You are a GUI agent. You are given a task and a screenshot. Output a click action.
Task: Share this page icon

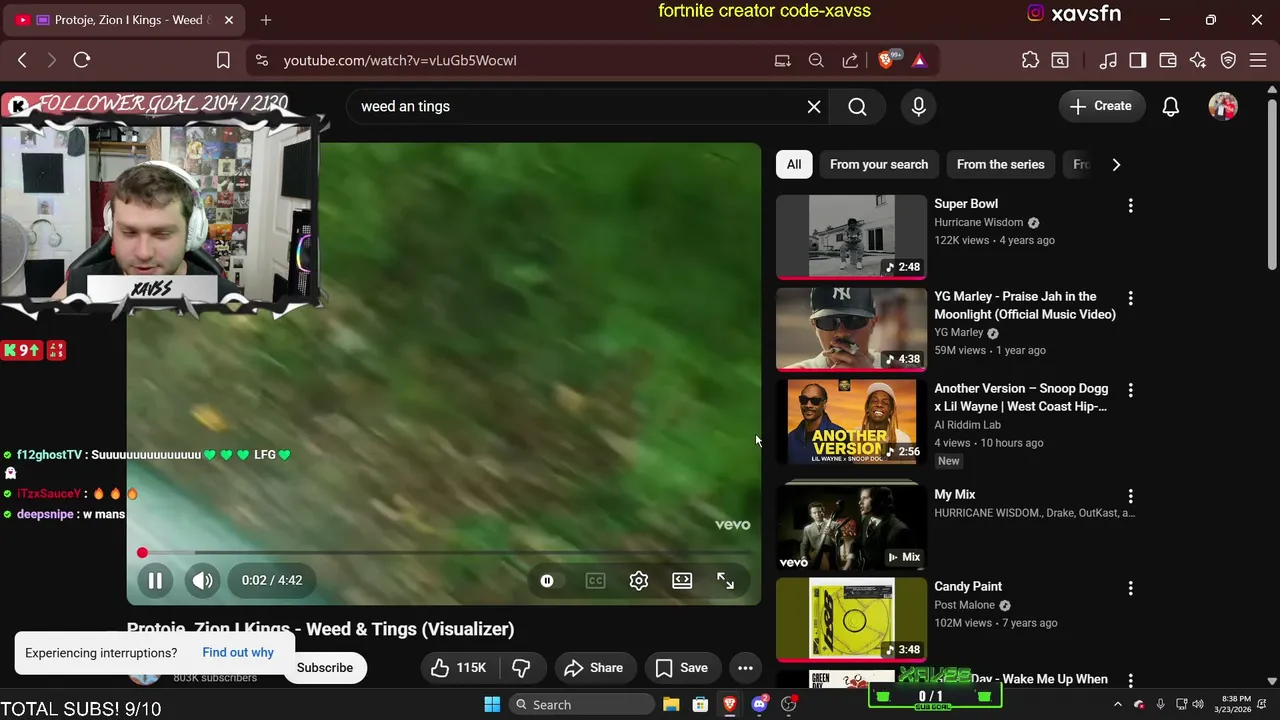(850, 60)
